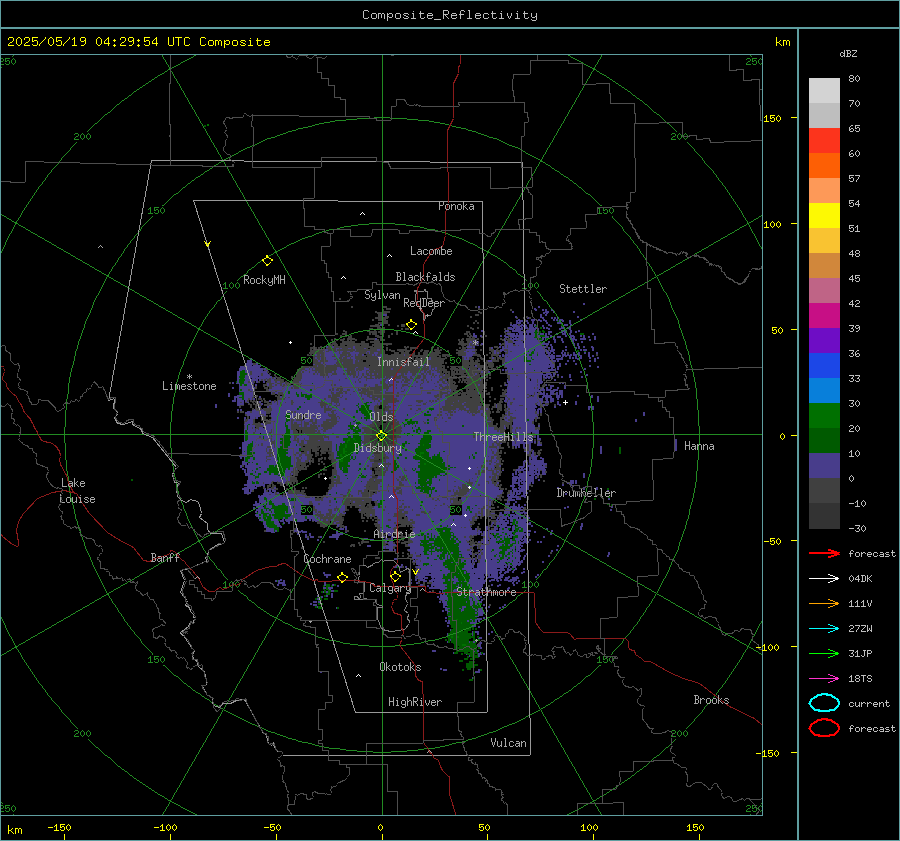This screenshot has height=841, width=900.
Task: Click the red forecast arrow in legend
Action: point(824,553)
